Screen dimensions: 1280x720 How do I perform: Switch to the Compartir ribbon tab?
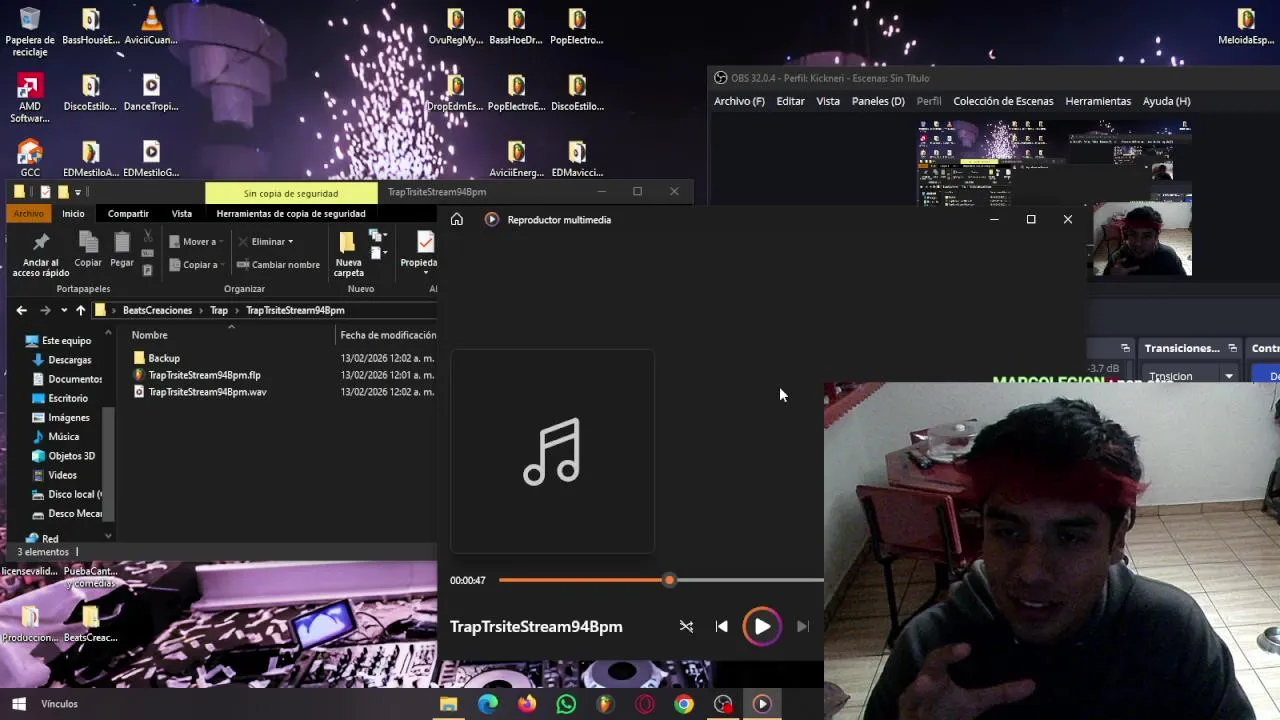(128, 214)
